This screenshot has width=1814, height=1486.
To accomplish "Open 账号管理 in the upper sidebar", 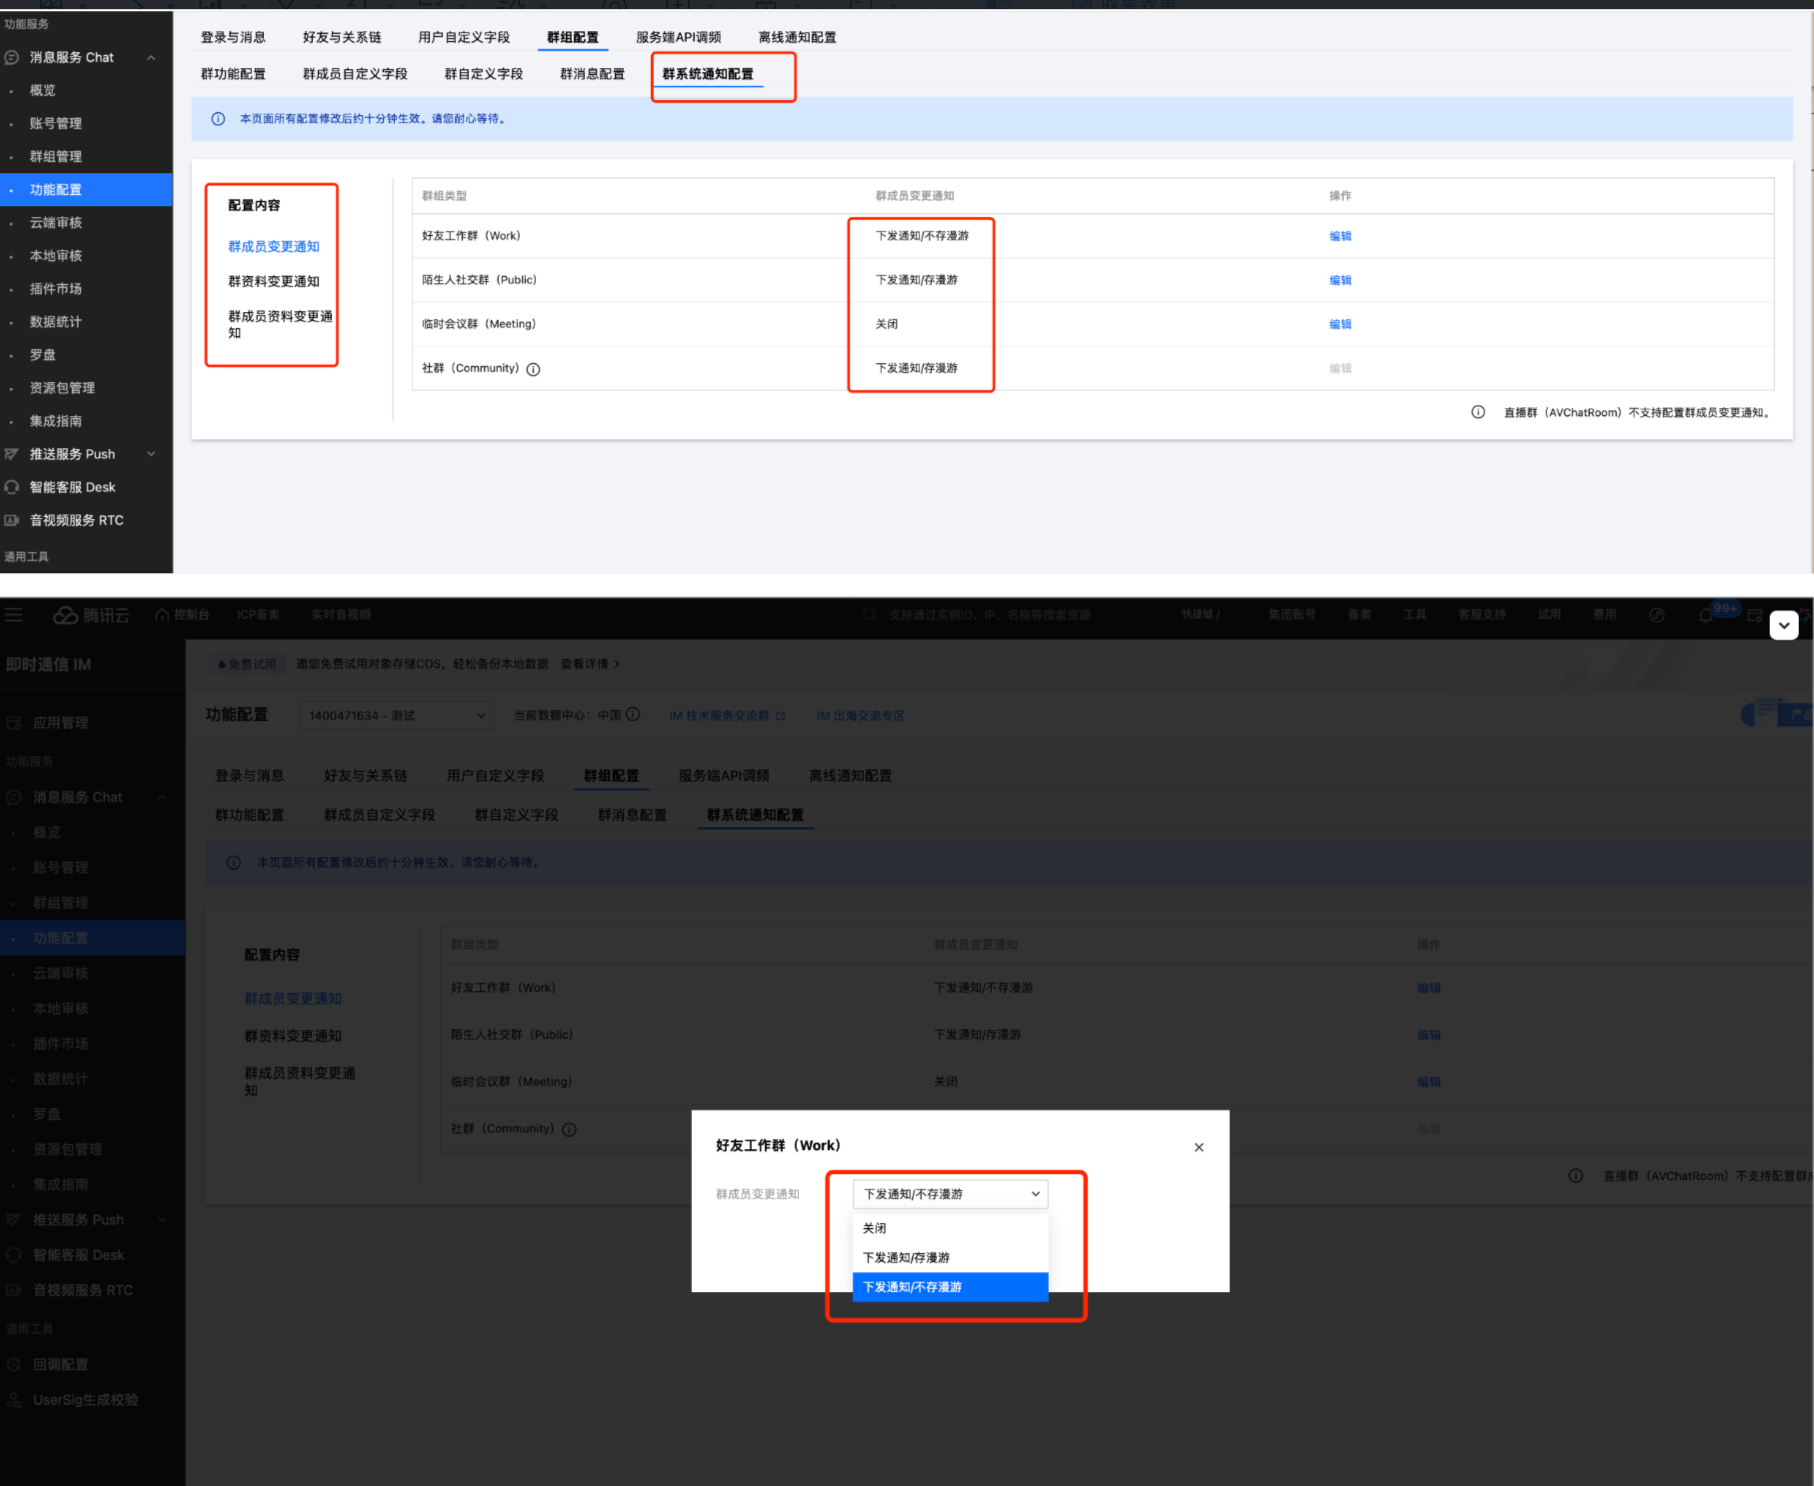I will coord(56,123).
